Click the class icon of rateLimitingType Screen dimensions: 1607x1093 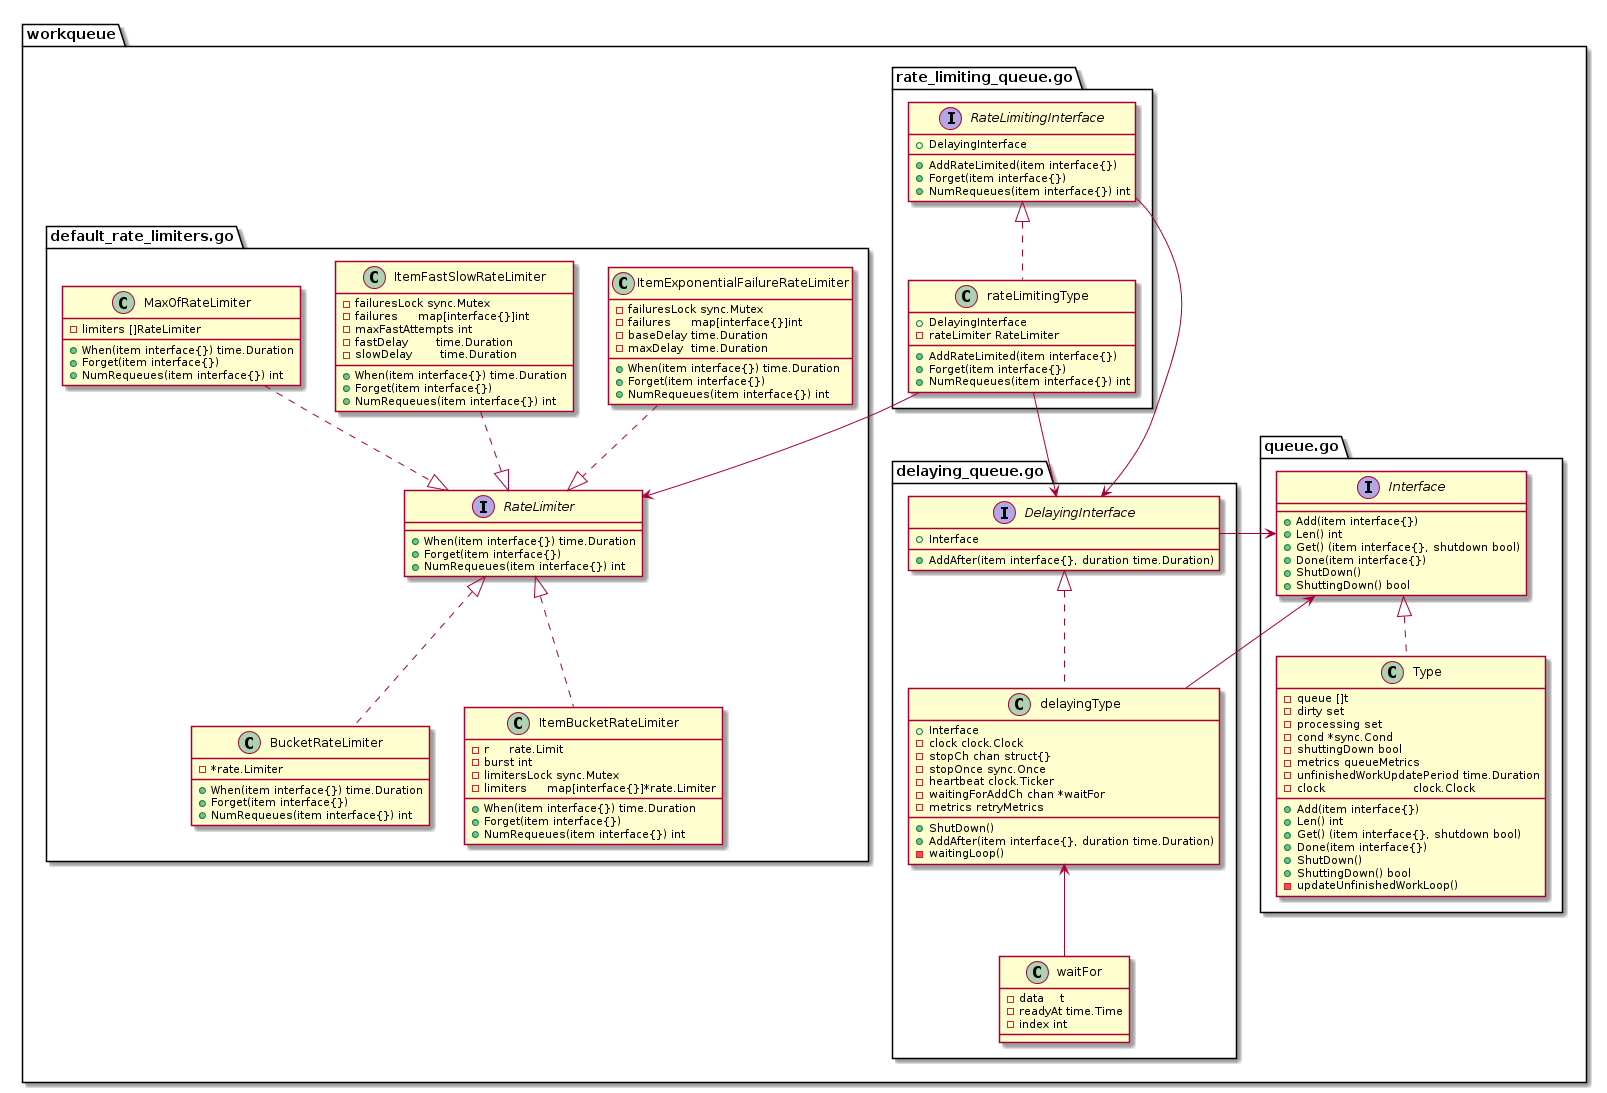coord(969,296)
